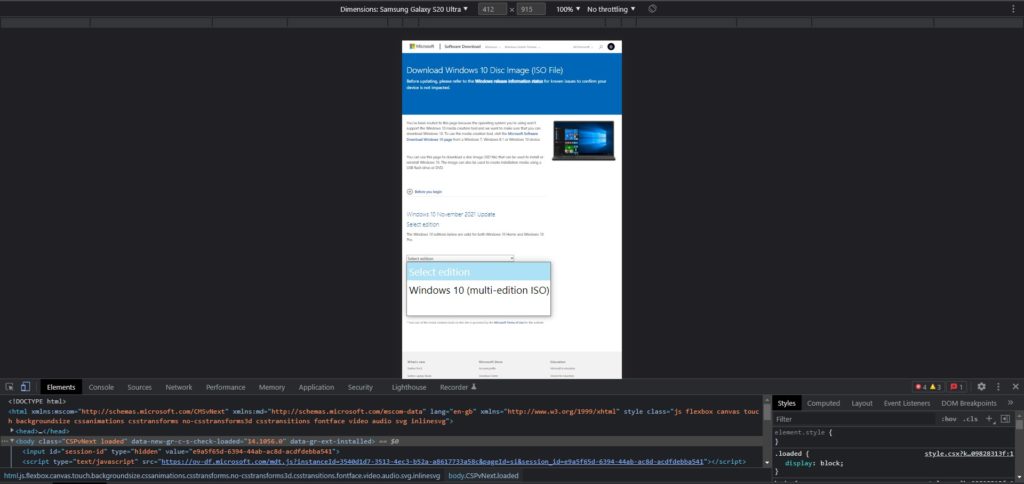
Task: Collapse the body element node
Action: point(12,442)
